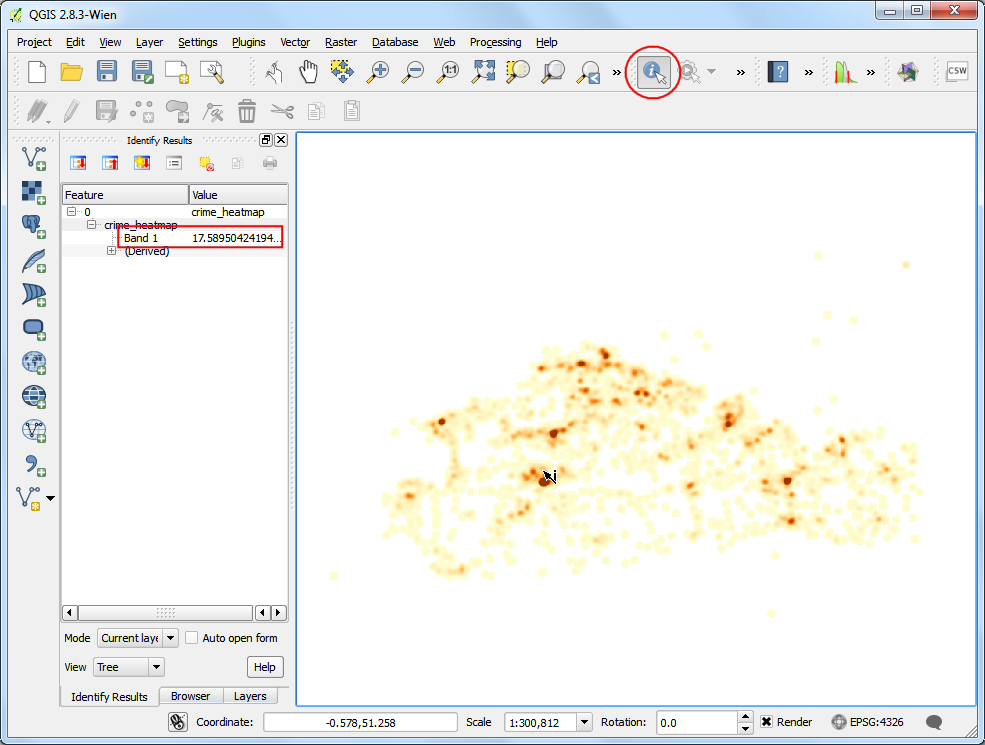985x745 pixels.
Task: Open the CSW catalog client icon
Action: [957, 72]
